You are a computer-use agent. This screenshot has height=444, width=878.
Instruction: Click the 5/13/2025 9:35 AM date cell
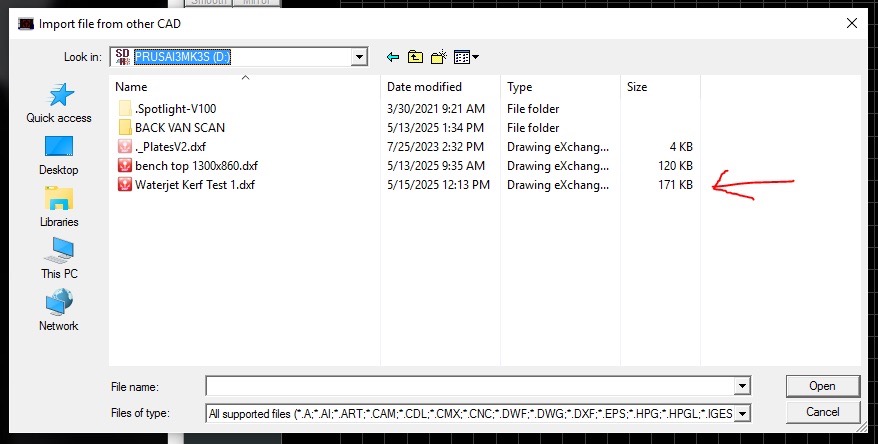point(436,166)
